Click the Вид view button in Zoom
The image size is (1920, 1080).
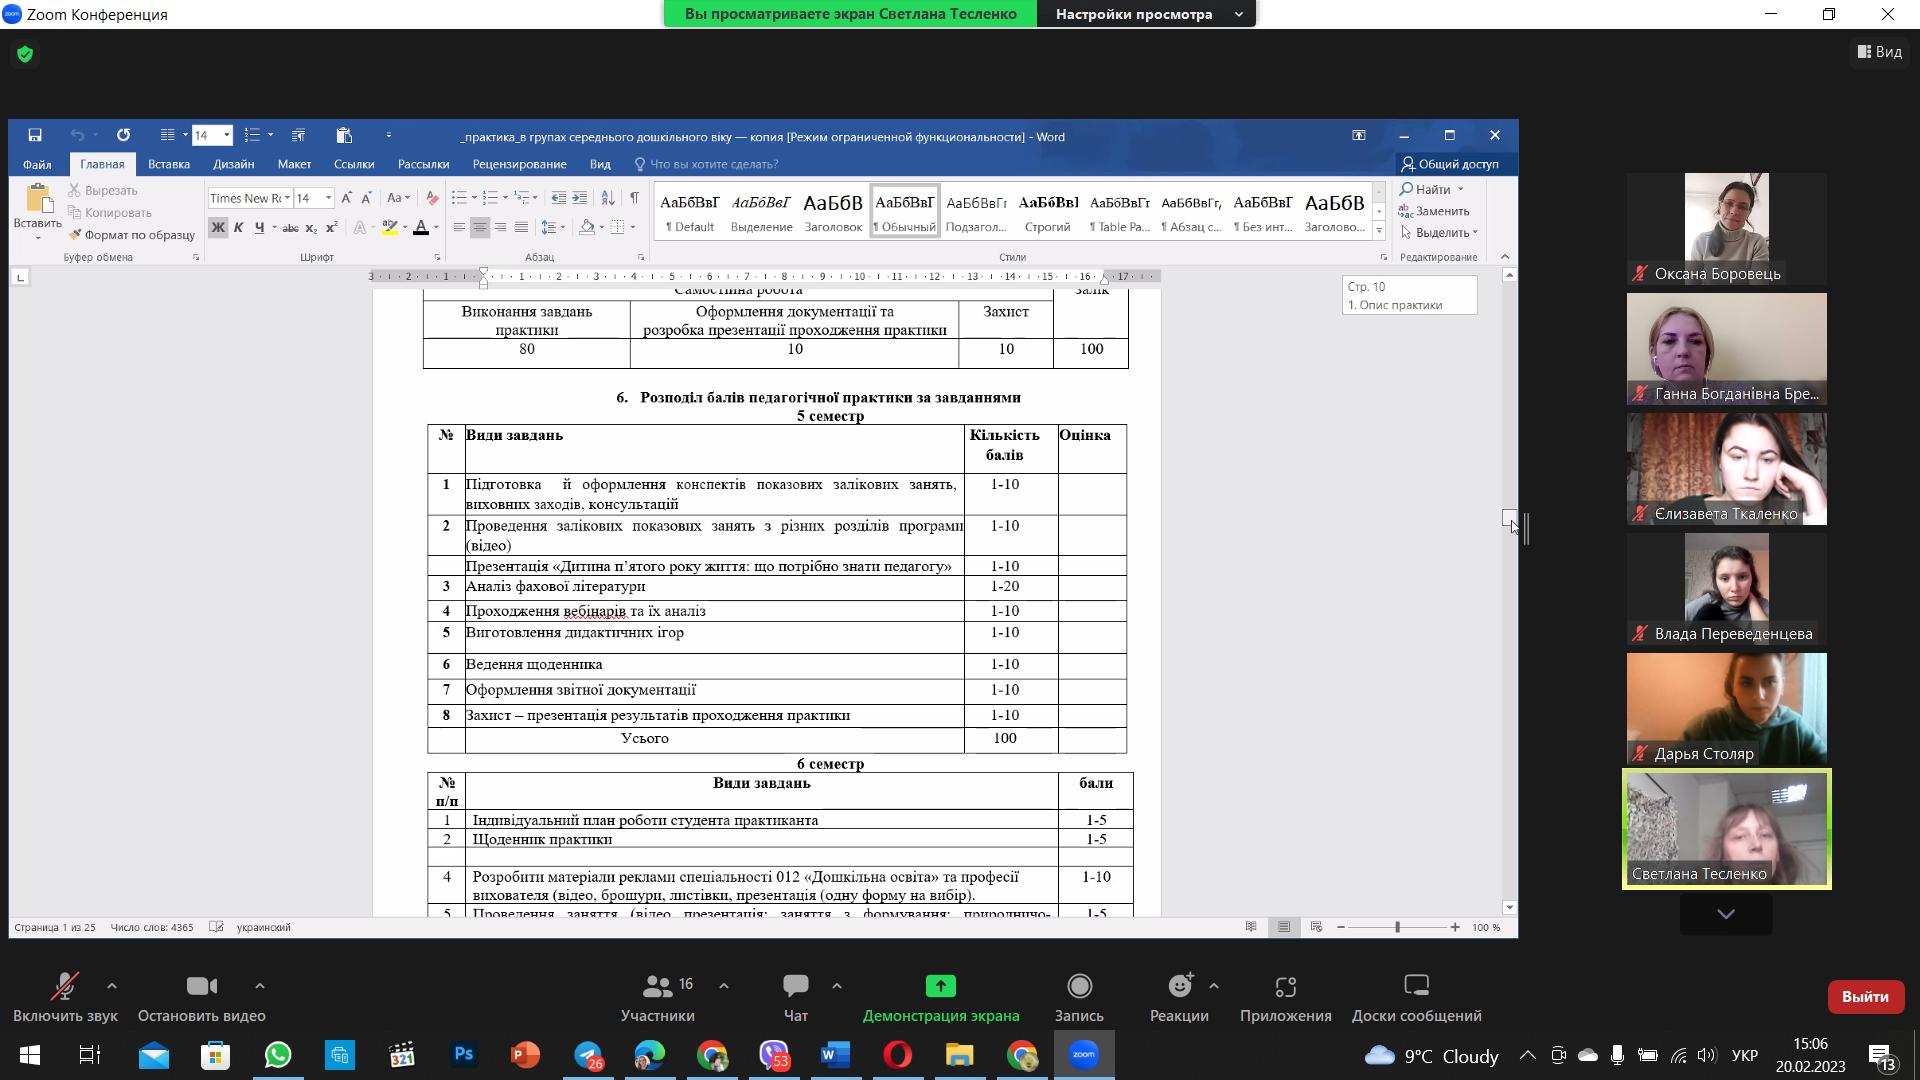[x=1879, y=52]
